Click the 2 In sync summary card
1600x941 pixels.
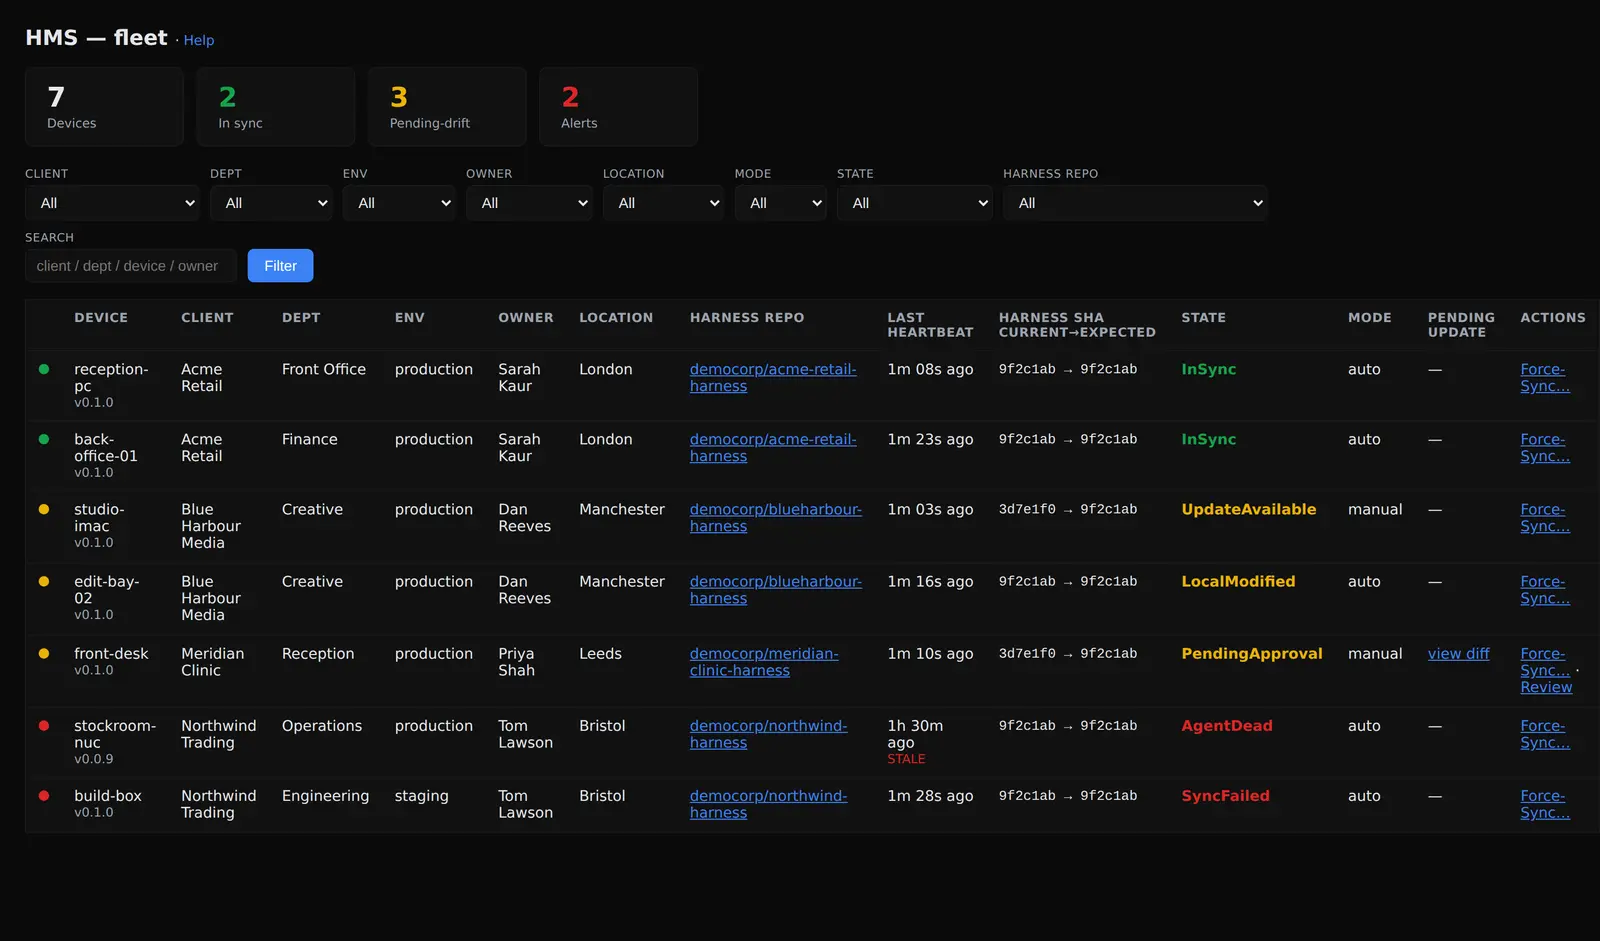pos(275,107)
